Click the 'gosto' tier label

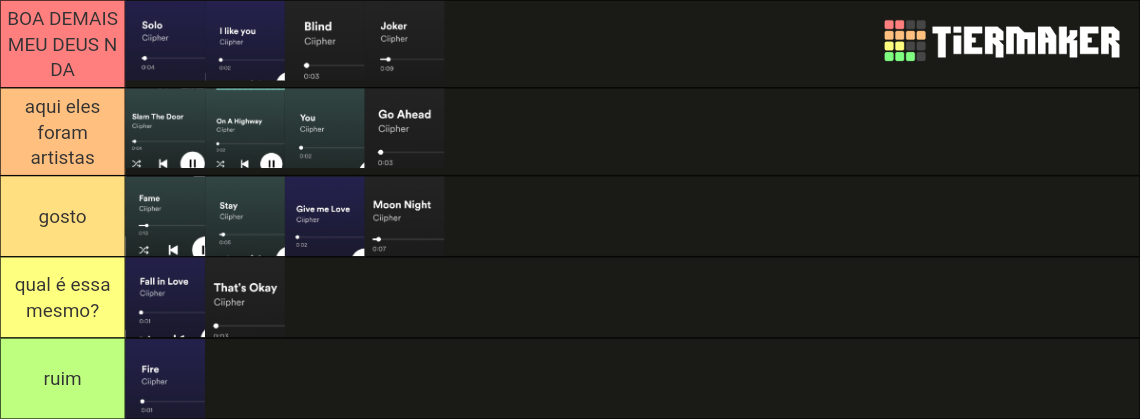[63, 216]
